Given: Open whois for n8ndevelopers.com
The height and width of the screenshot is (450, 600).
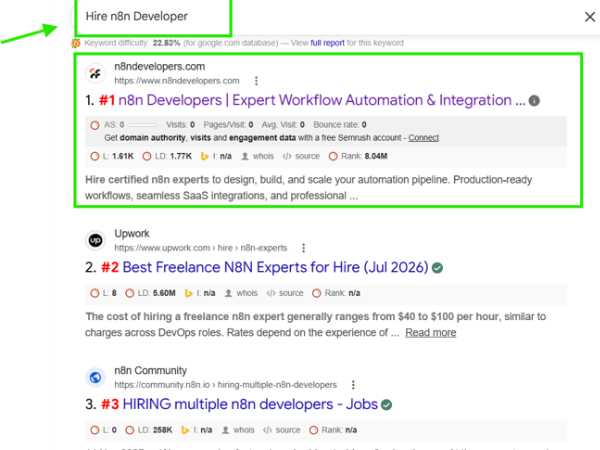Looking at the screenshot, I should click(258, 156).
